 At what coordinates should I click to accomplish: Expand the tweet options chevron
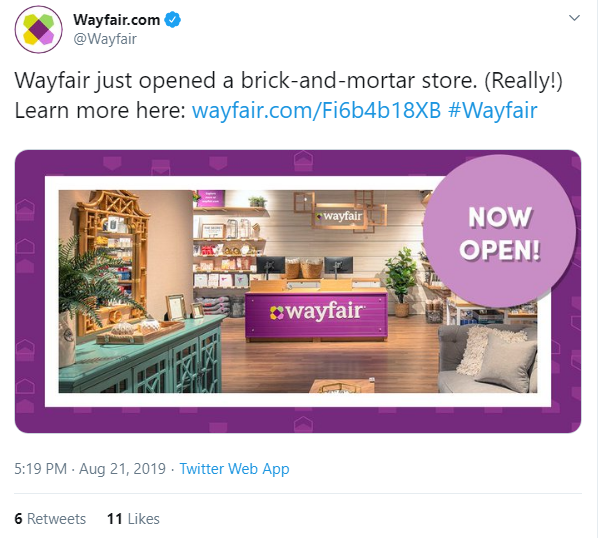tap(574, 18)
